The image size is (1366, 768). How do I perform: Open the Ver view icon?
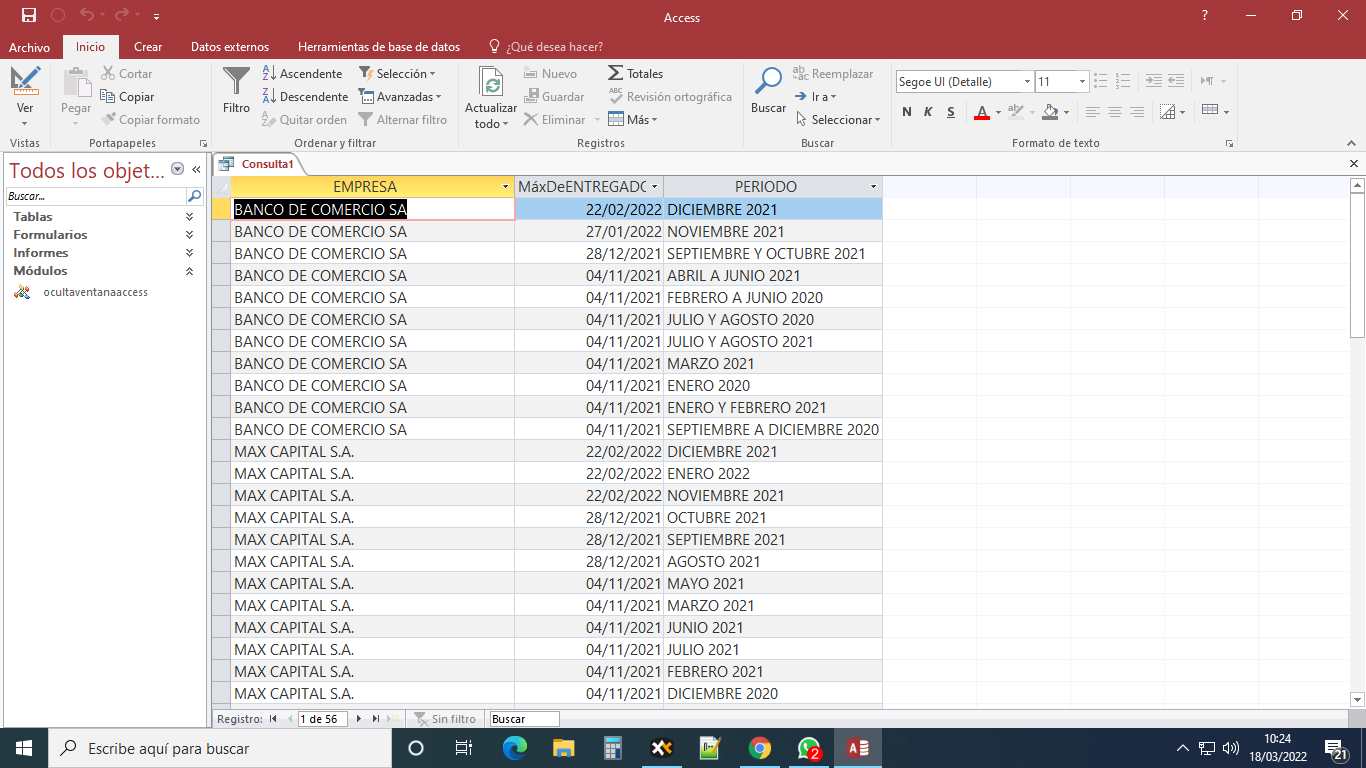point(25,80)
